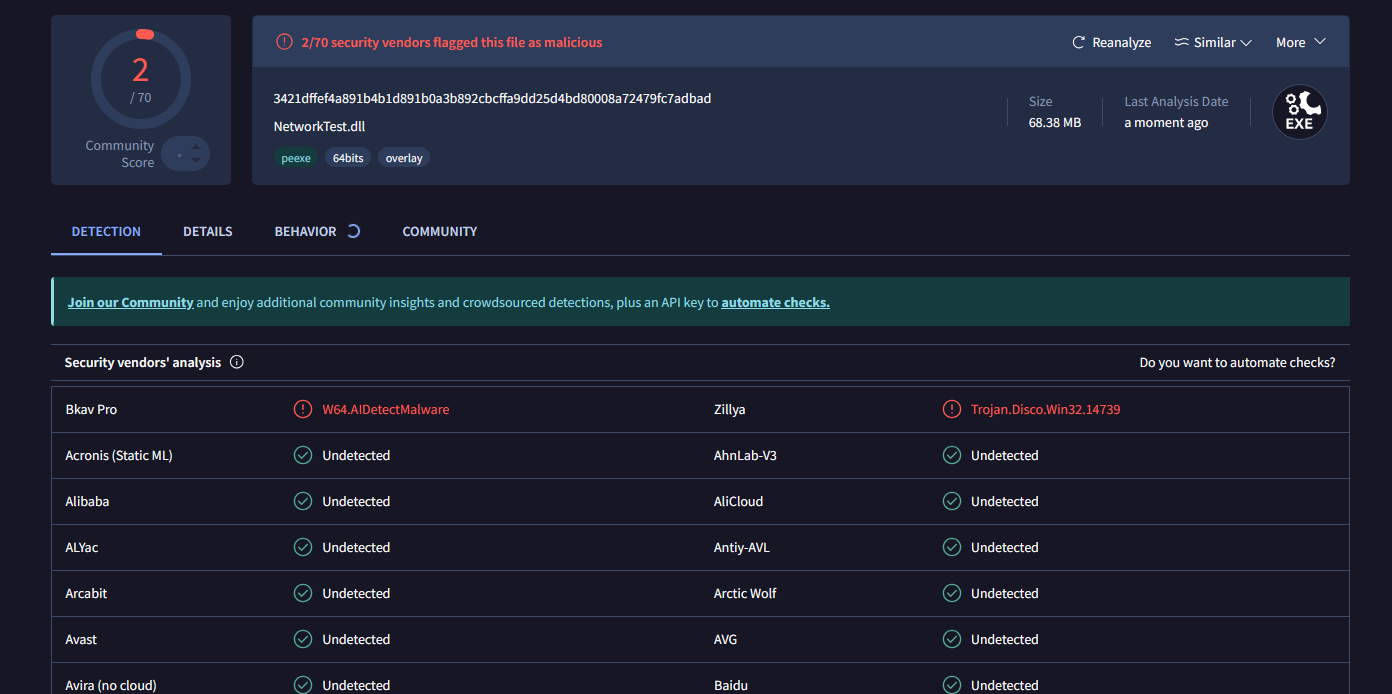Open the More dropdown menu

click(1300, 43)
